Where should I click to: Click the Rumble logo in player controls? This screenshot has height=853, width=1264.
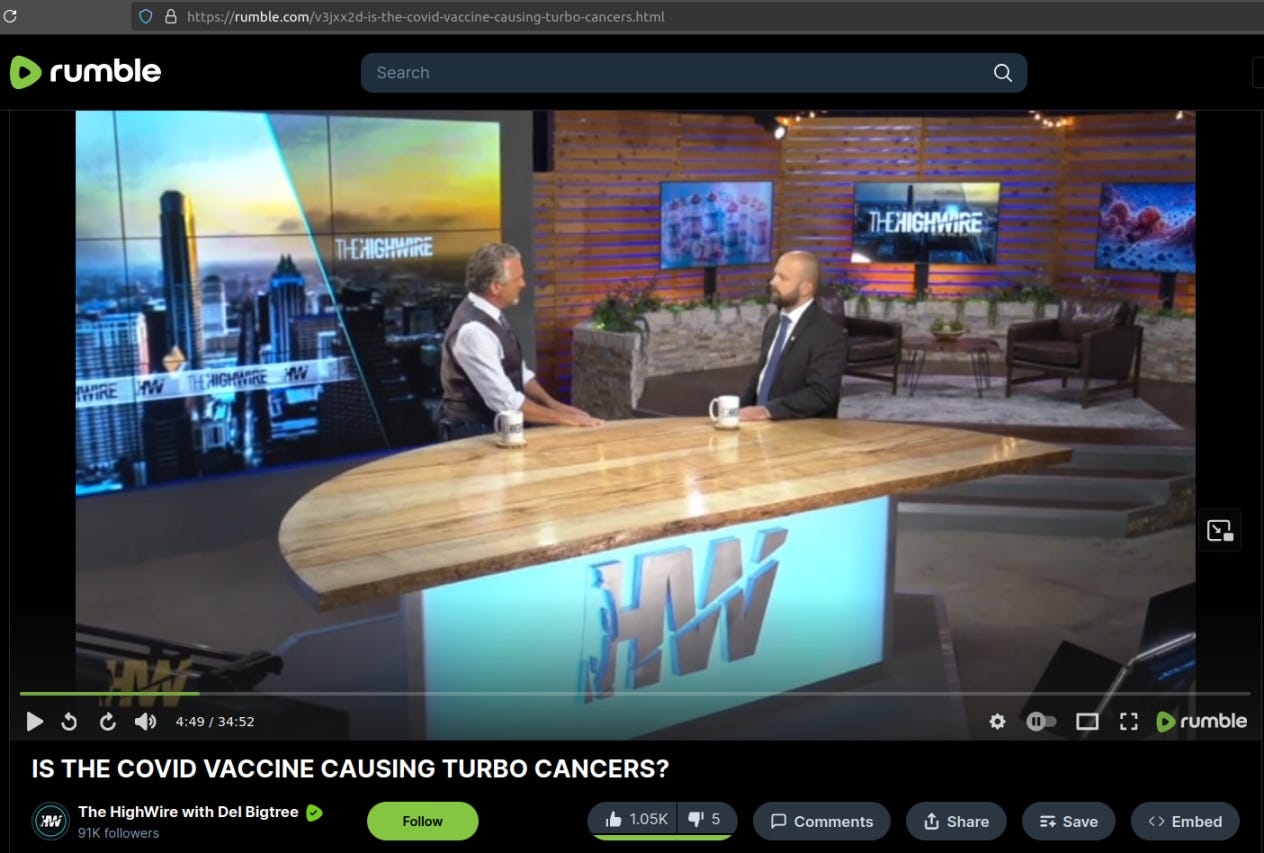tap(1202, 721)
